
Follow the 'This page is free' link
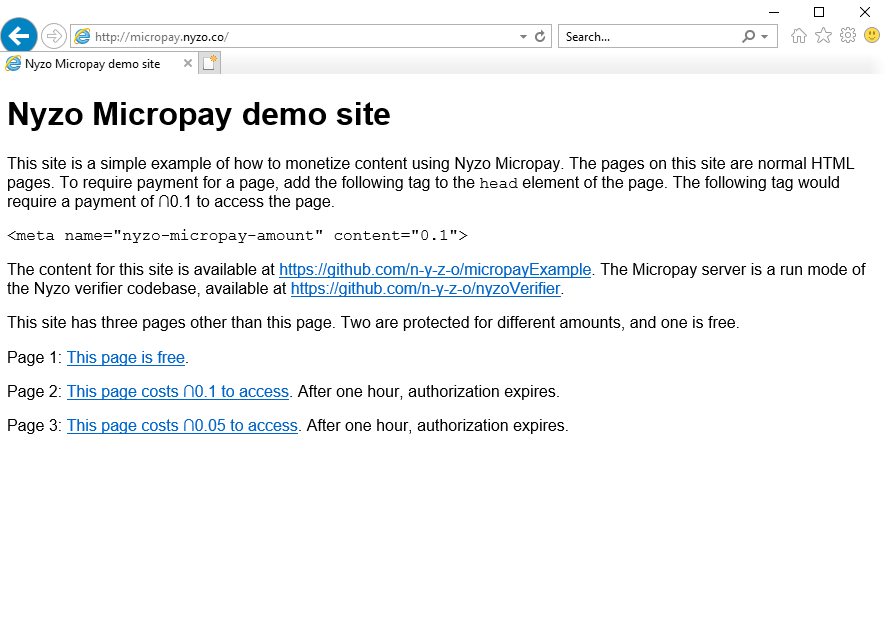tap(126, 358)
